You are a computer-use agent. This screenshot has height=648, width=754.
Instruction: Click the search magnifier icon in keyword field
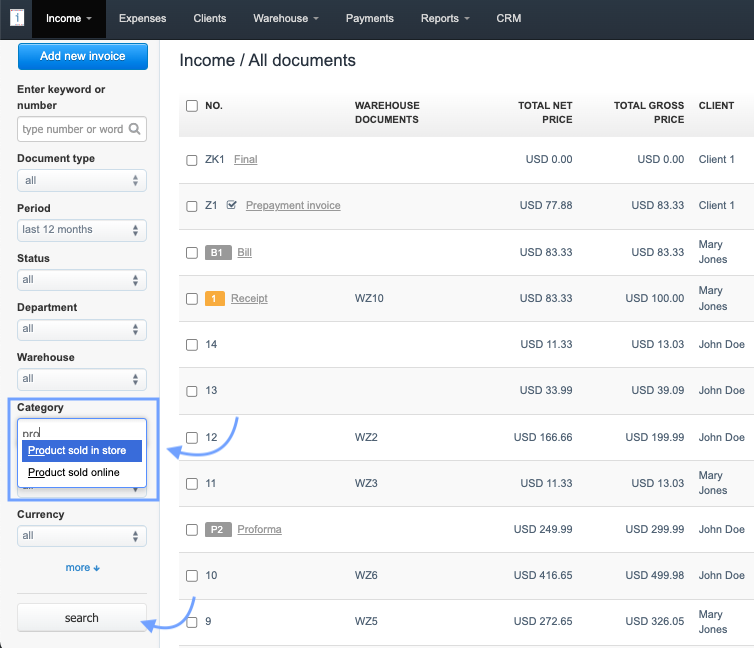click(x=134, y=129)
